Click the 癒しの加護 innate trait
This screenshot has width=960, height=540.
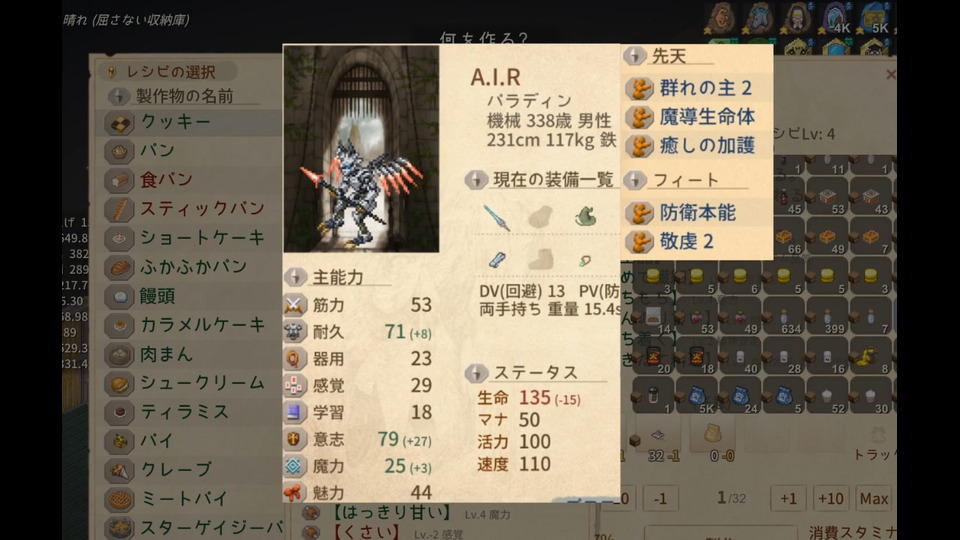697,146
